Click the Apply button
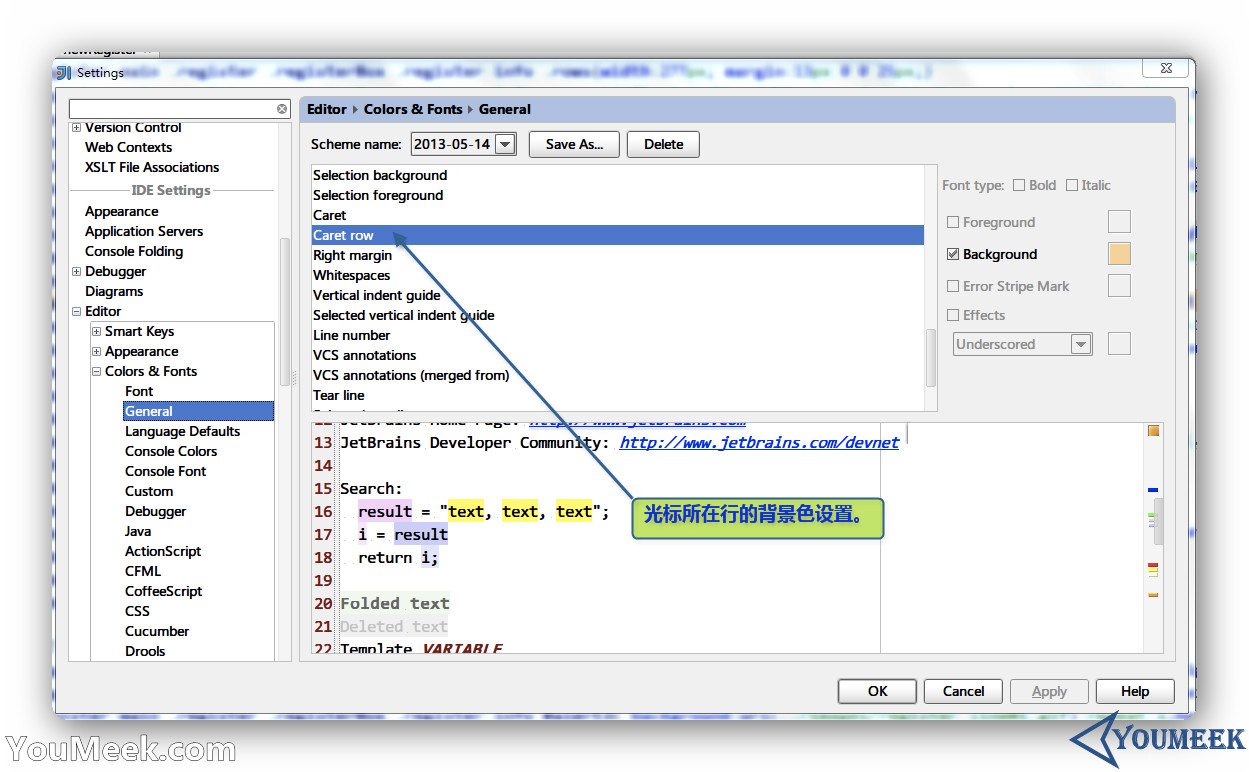 point(1049,691)
